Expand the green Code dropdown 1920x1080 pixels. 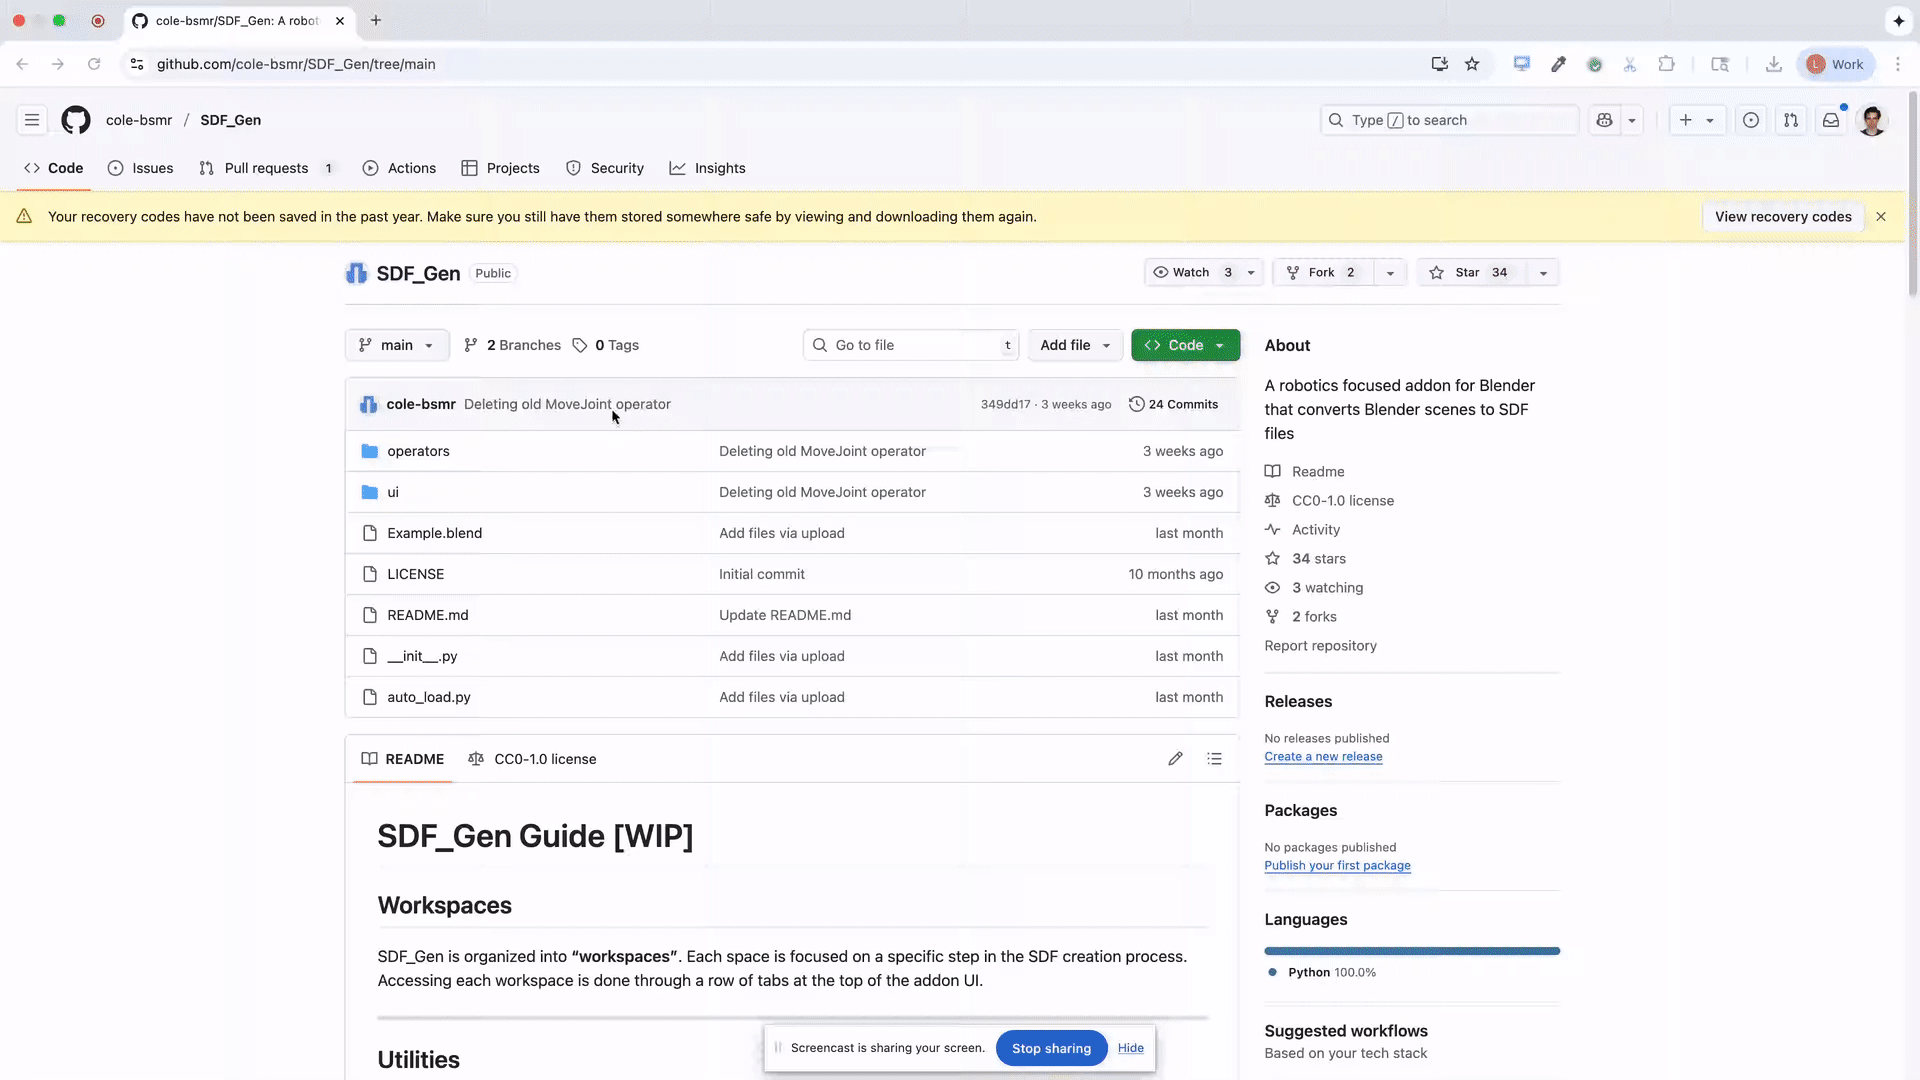coord(1185,345)
